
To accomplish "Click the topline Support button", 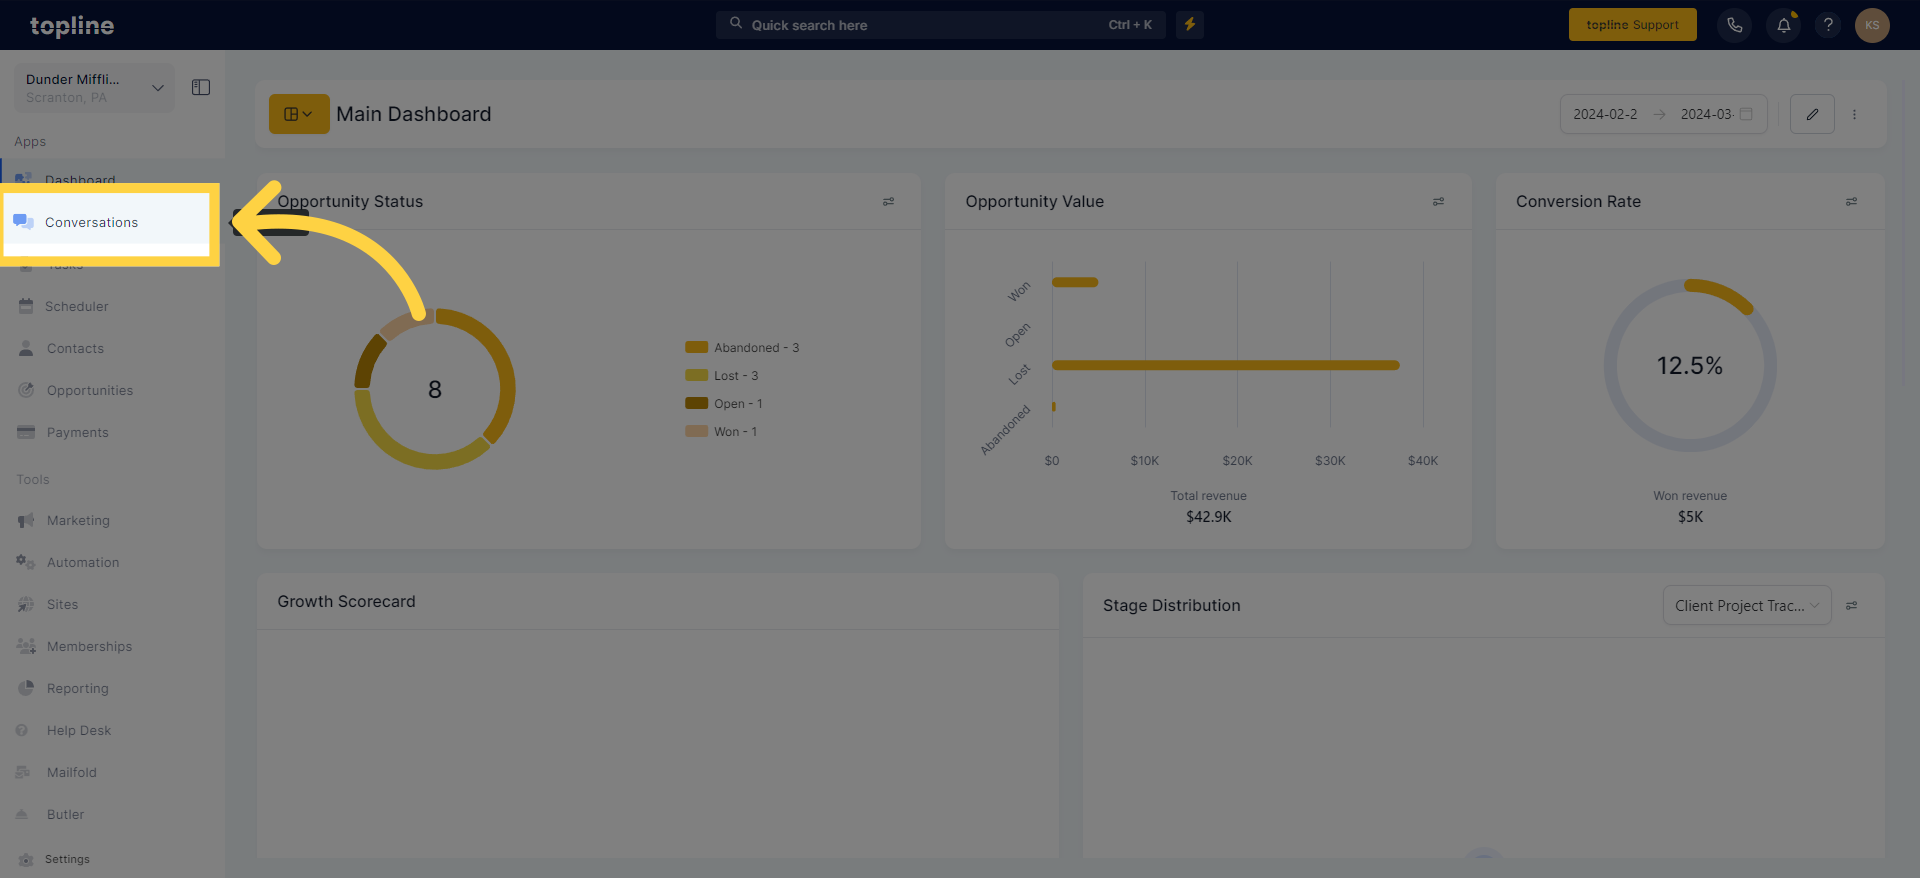I will point(1632,25).
